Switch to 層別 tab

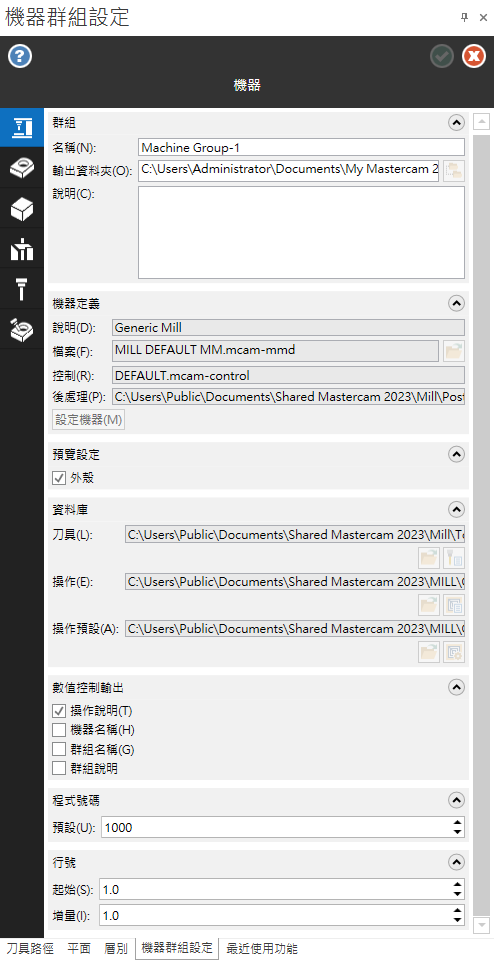[116, 949]
